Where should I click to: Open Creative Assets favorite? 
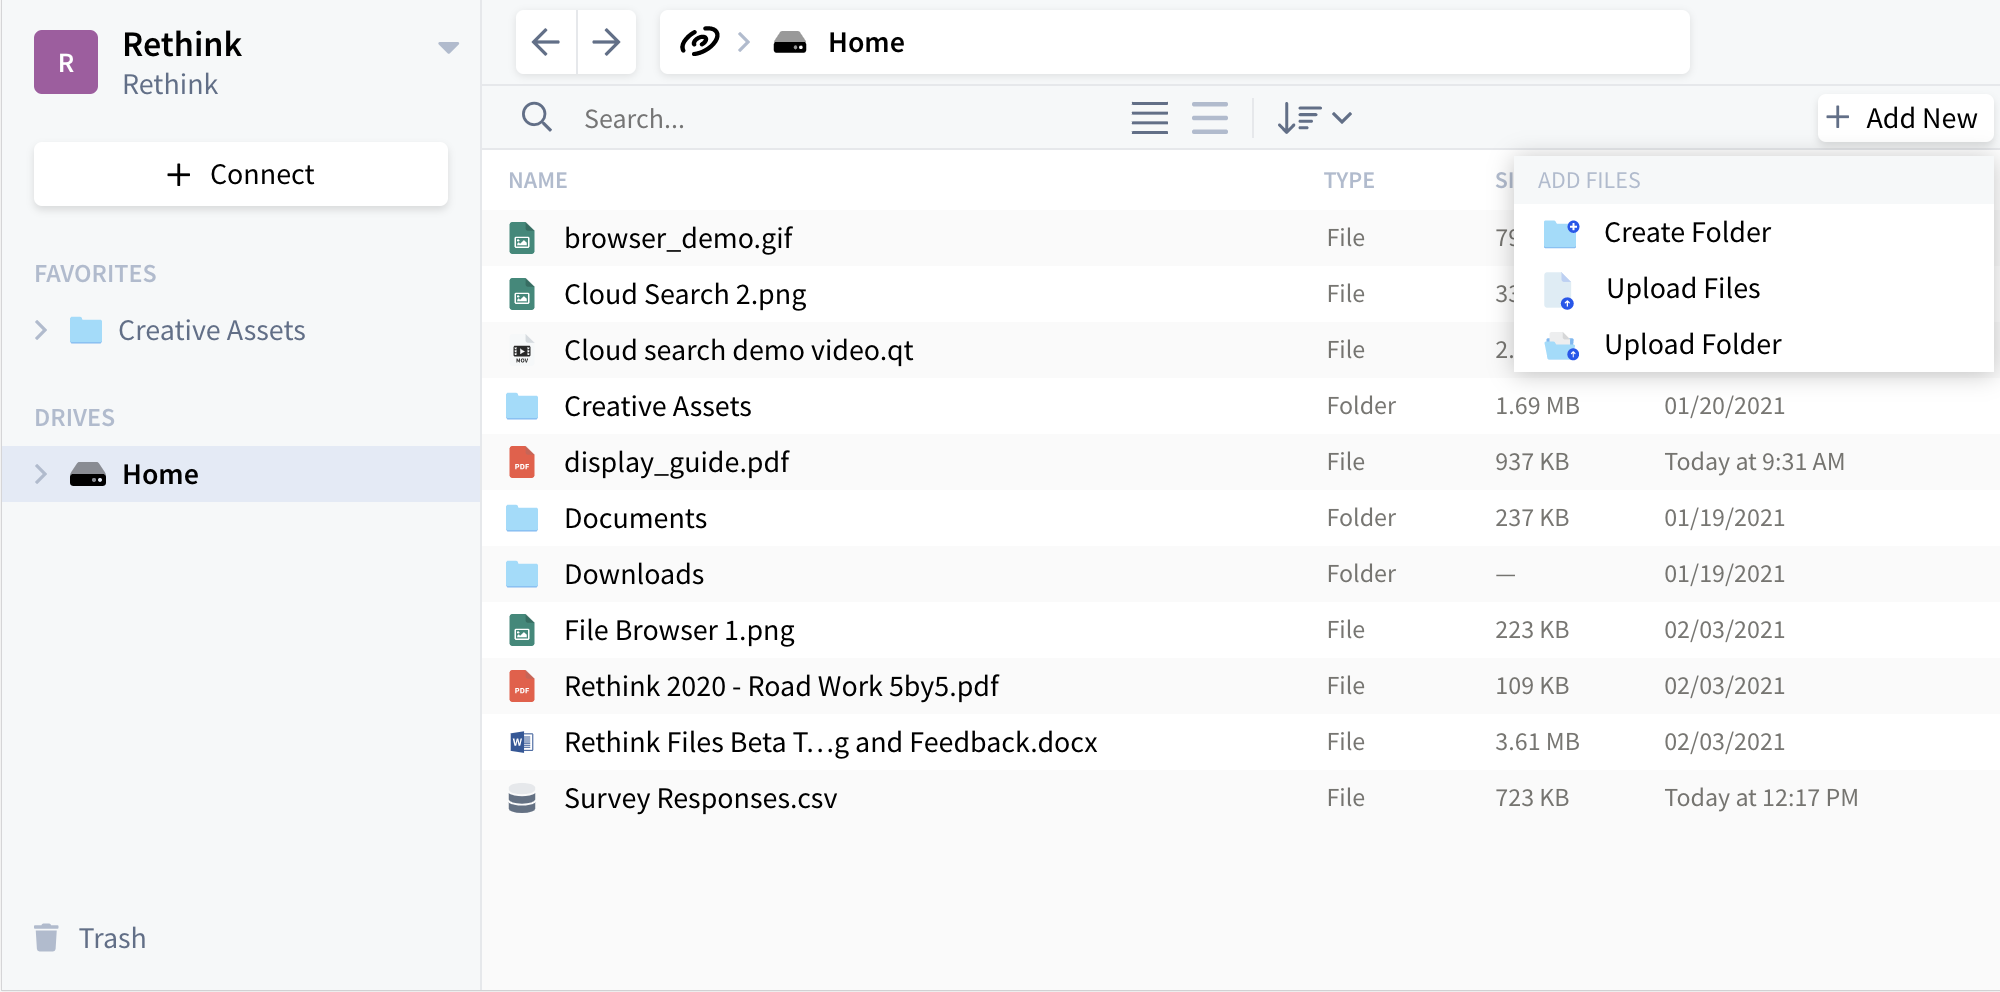(211, 330)
